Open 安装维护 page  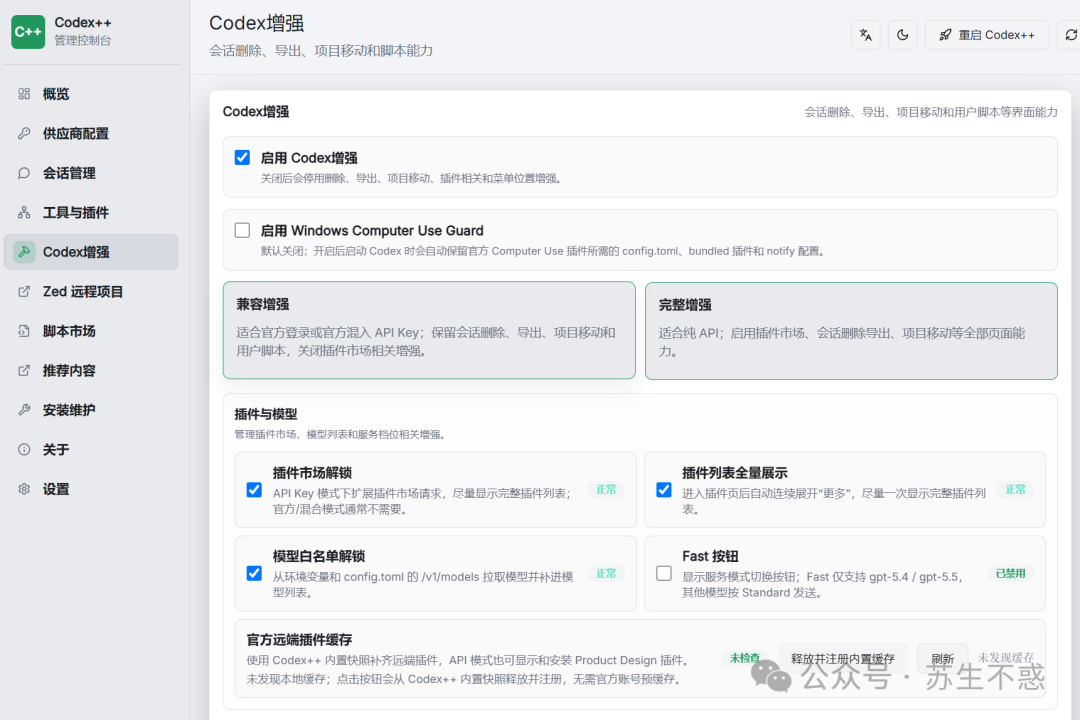[91, 410]
